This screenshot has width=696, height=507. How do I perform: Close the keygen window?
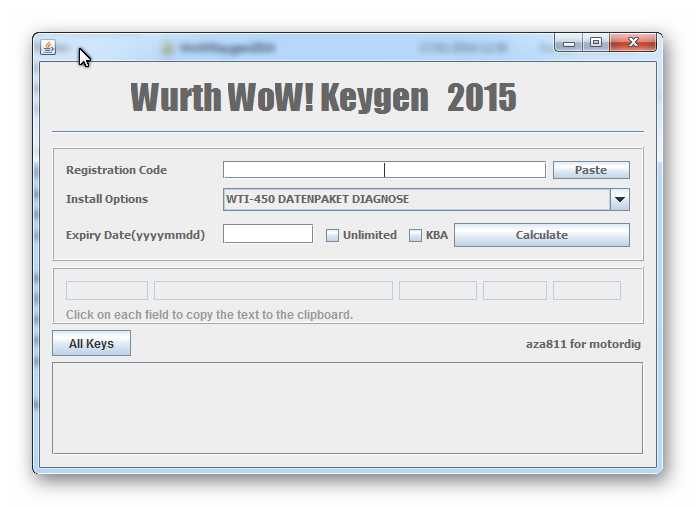click(633, 43)
